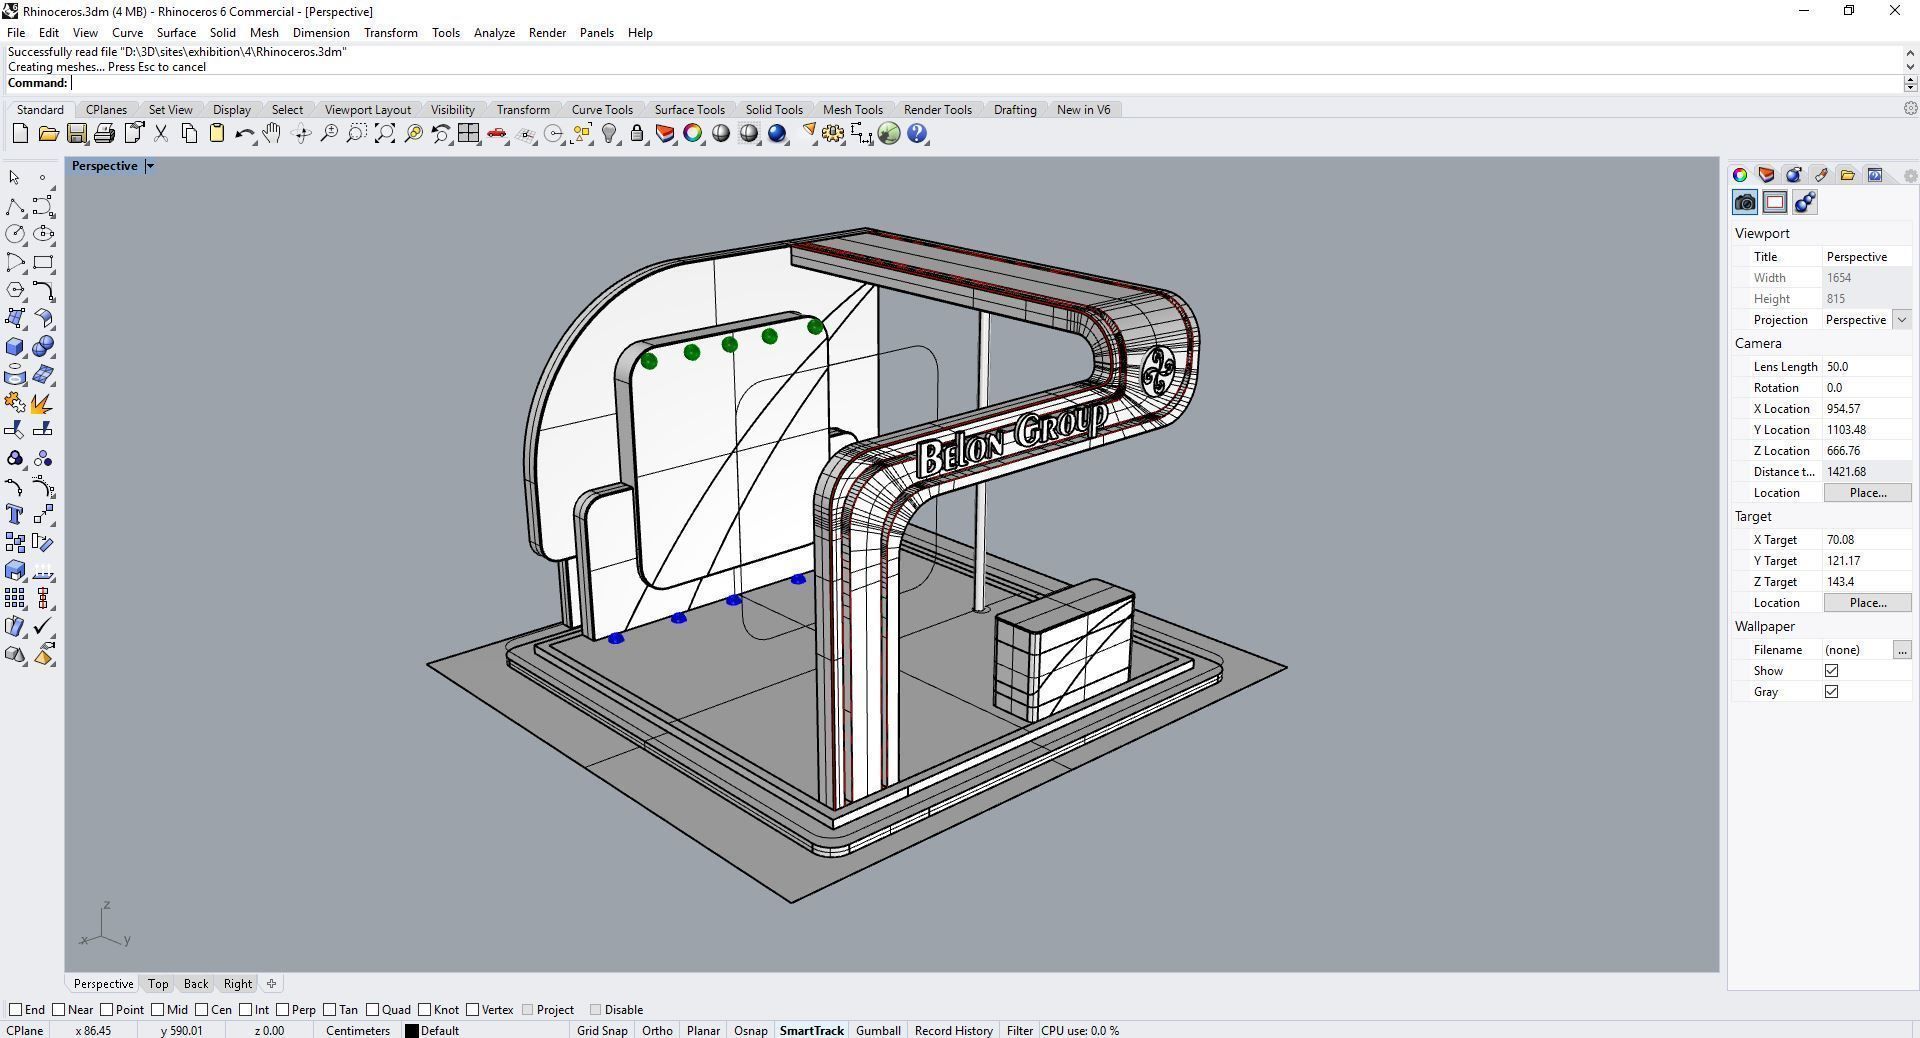
Task: Choose Zoom Extents in the toolbar
Action: click(x=385, y=134)
